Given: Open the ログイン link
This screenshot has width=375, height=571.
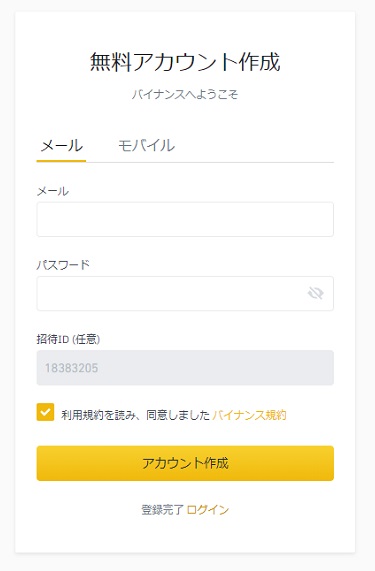Looking at the screenshot, I should (208, 510).
